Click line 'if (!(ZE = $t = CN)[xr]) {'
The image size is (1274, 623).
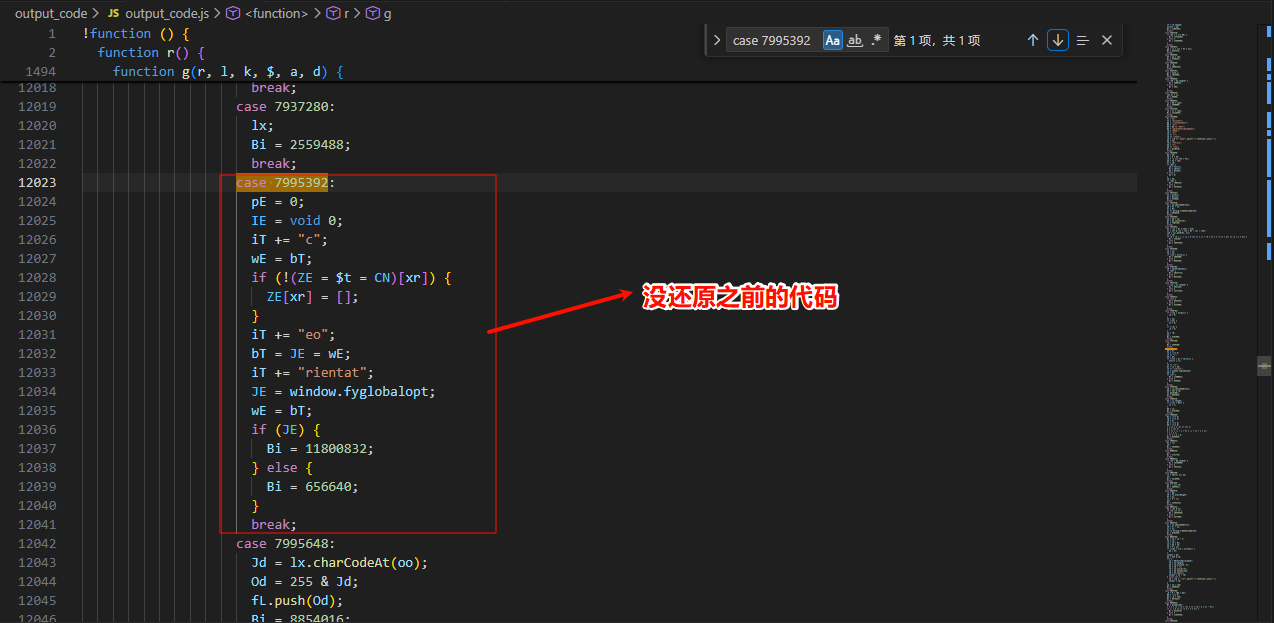tap(351, 278)
